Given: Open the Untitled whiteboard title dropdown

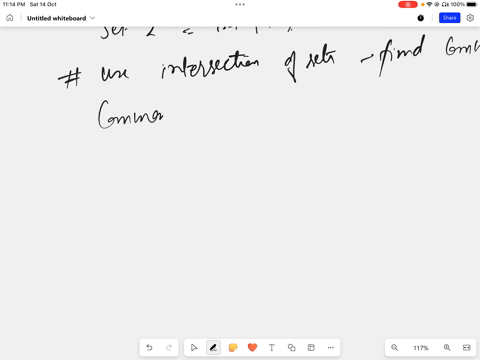Looking at the screenshot, I should click(93, 18).
